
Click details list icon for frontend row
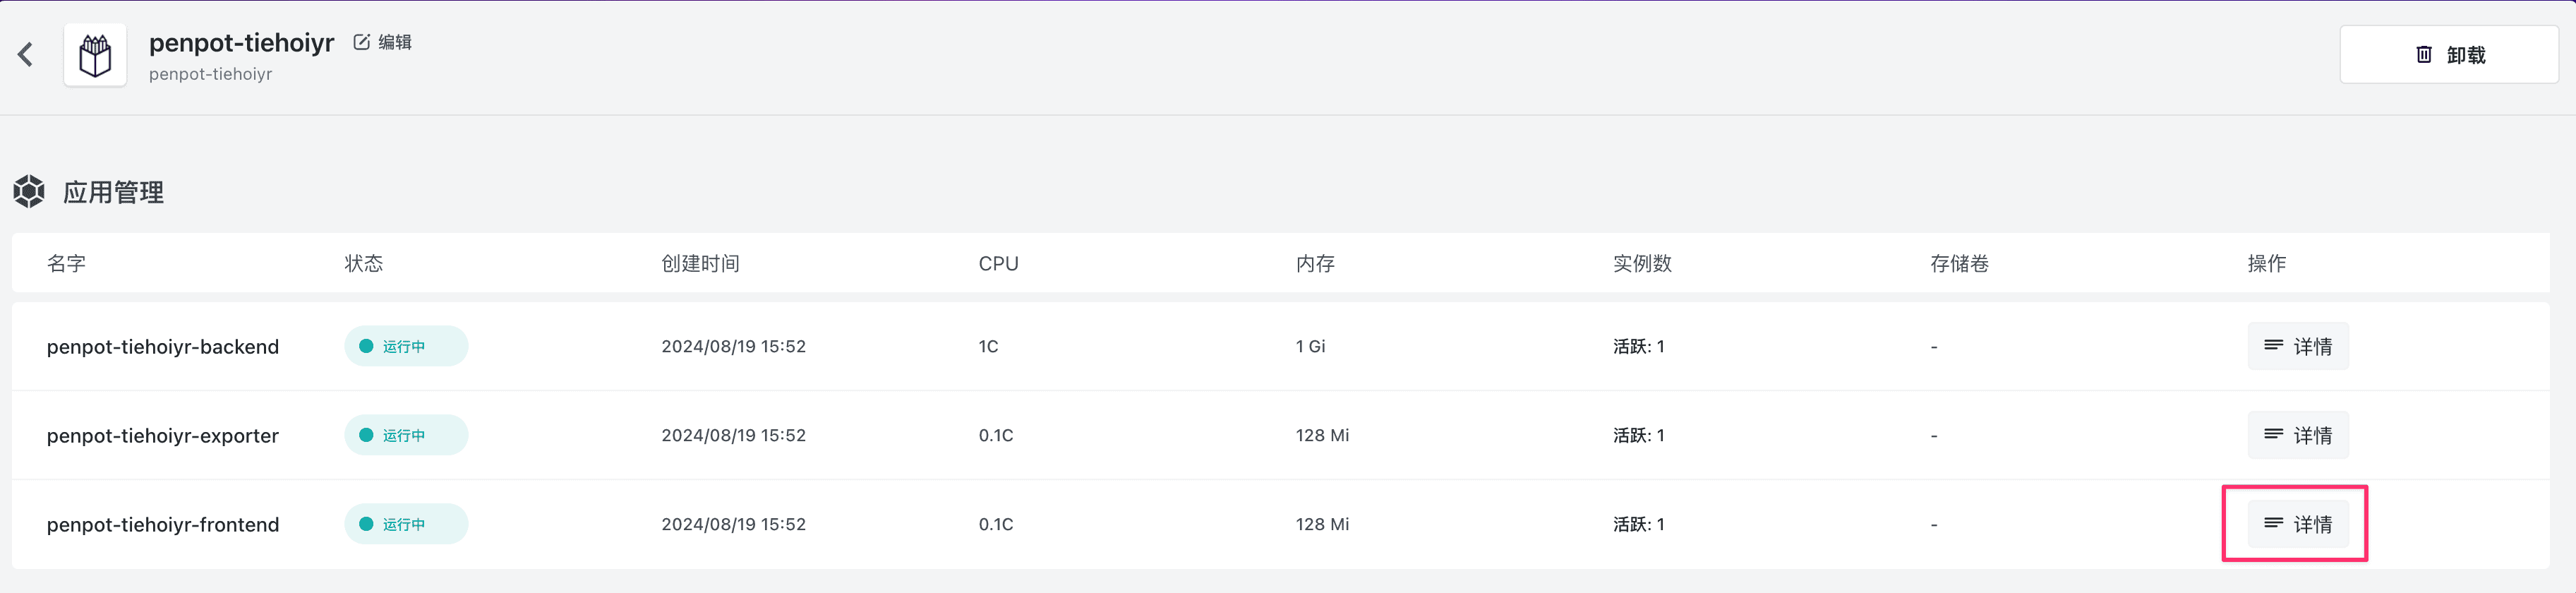2273,523
